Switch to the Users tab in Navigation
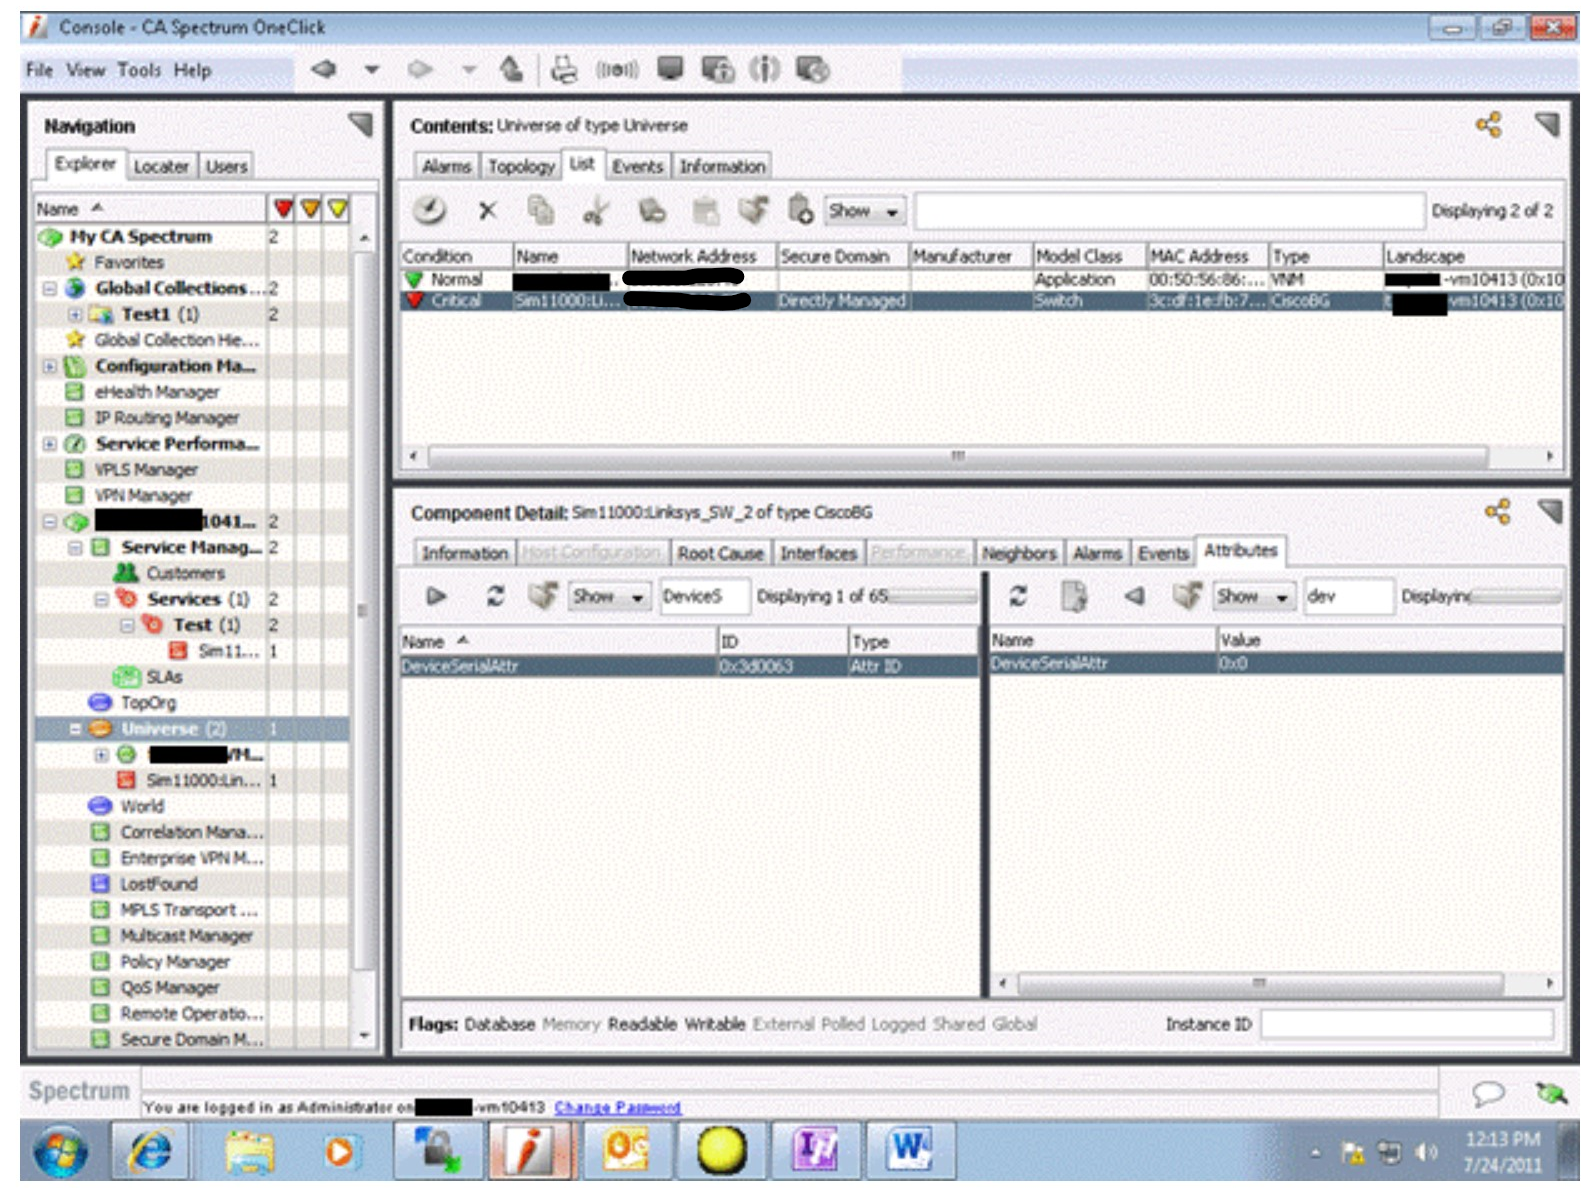Viewport: 1581px width, 1188px height. coord(227,166)
